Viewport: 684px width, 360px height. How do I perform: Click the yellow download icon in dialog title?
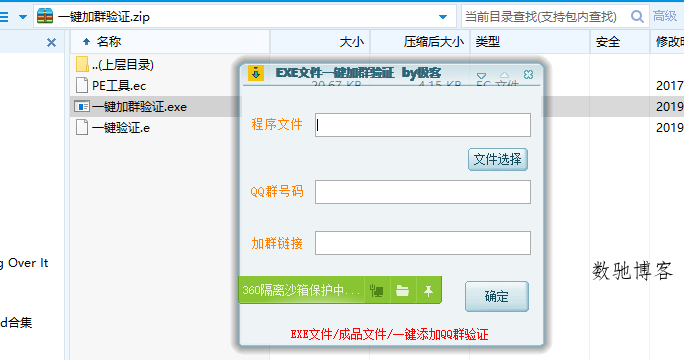[x=256, y=73]
